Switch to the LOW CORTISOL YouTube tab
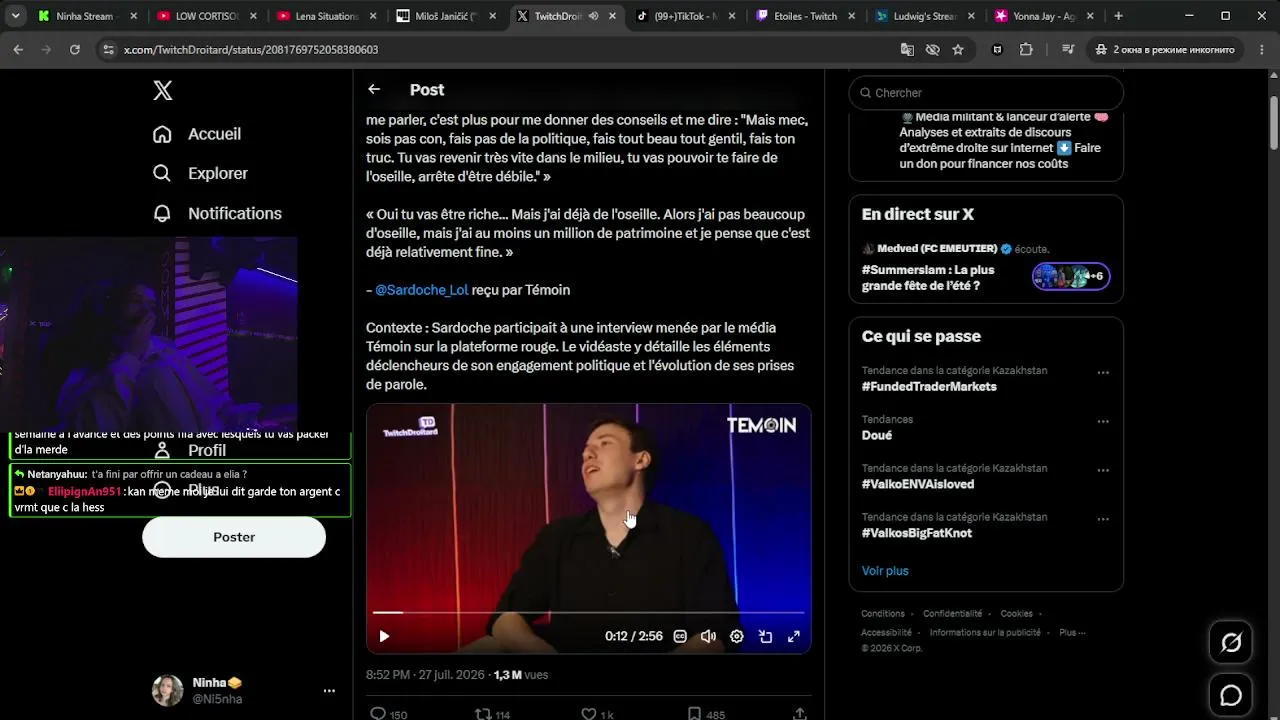The height and width of the screenshot is (720, 1280). point(207,16)
